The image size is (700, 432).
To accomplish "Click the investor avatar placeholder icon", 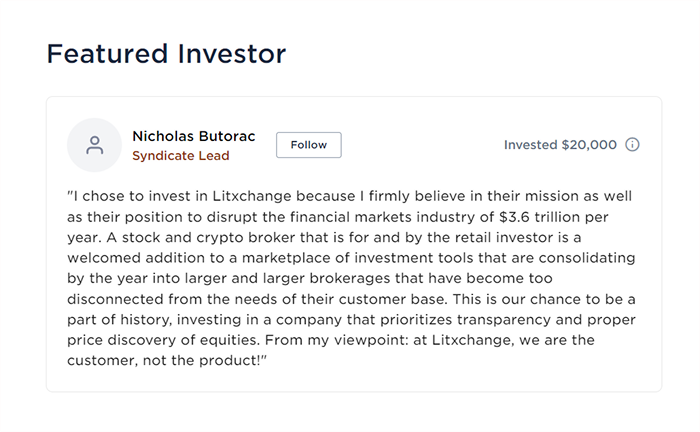I will pyautogui.click(x=94, y=145).
